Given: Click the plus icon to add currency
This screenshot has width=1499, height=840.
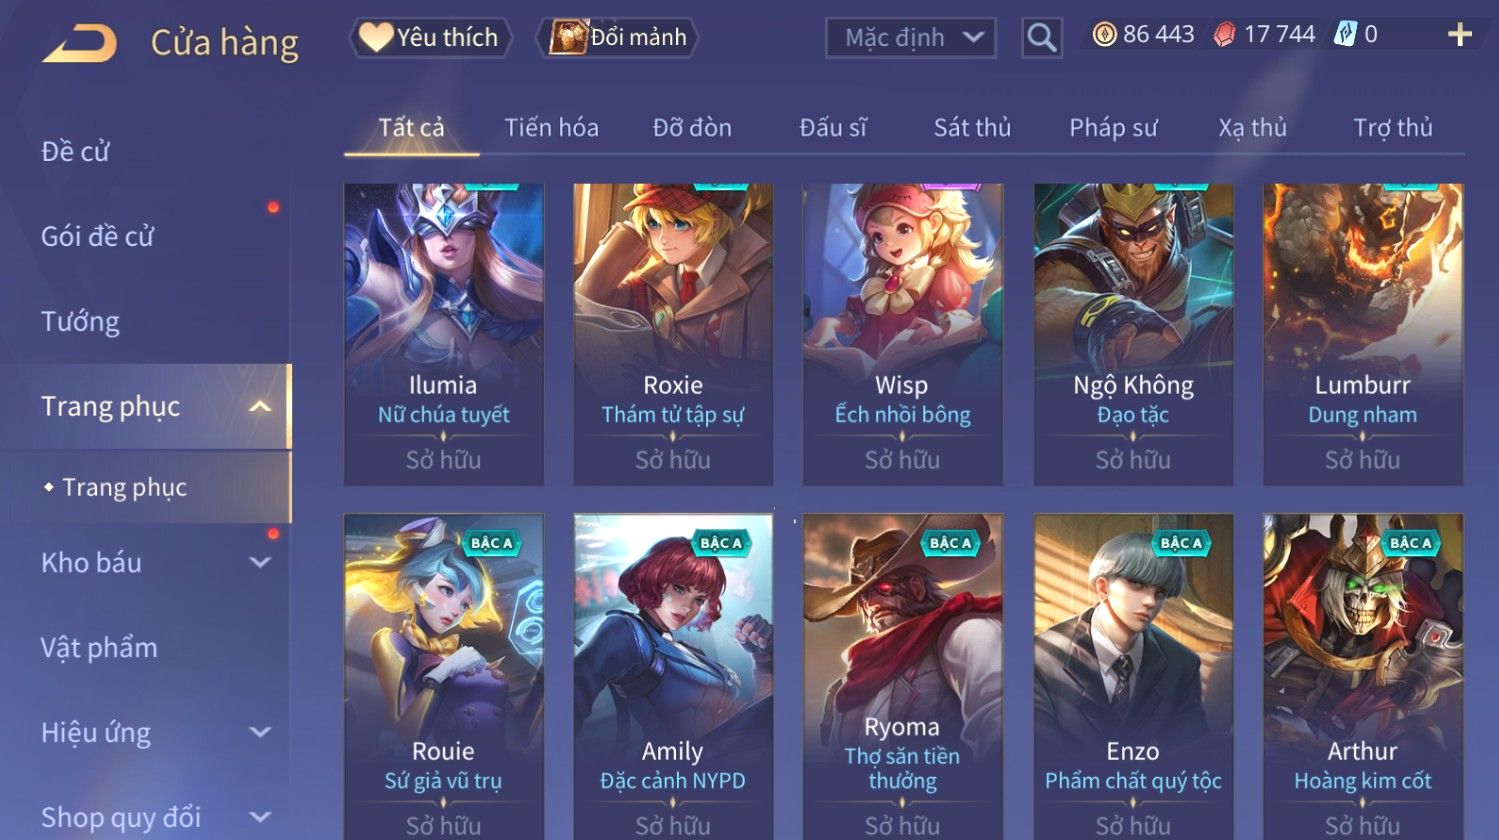Looking at the screenshot, I should (1460, 35).
